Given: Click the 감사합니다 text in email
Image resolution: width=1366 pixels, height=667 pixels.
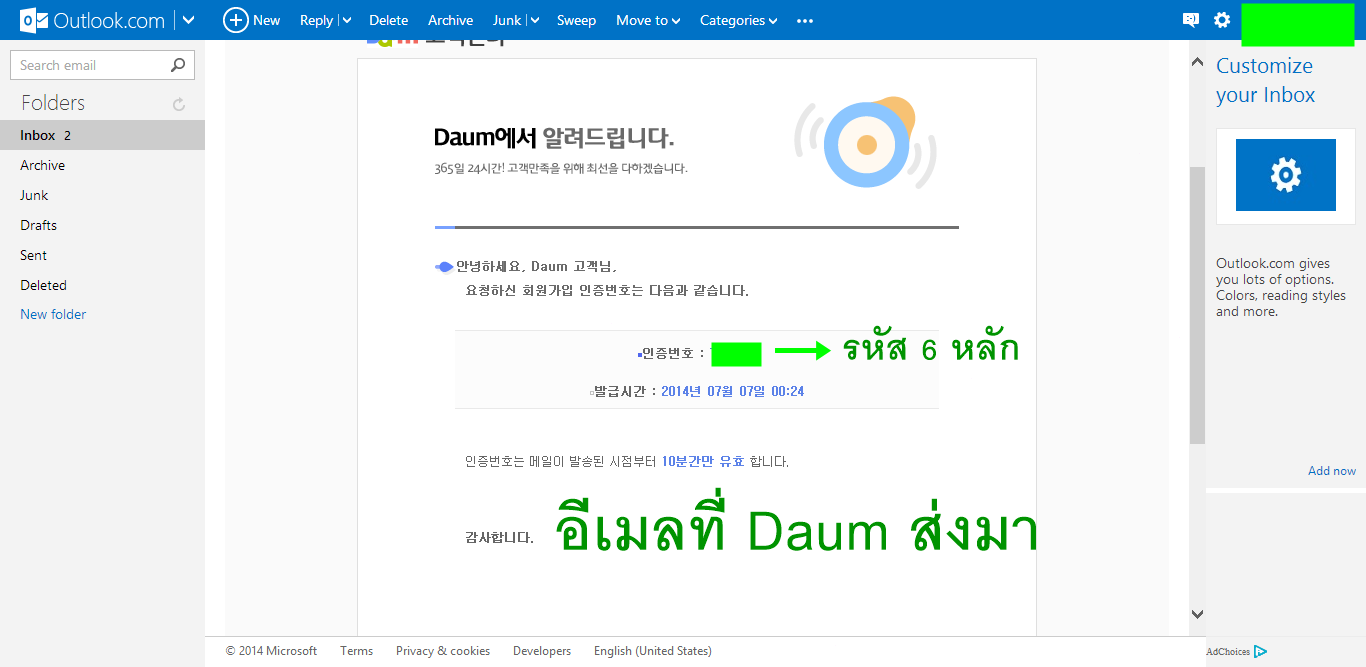Looking at the screenshot, I should click(x=499, y=538).
